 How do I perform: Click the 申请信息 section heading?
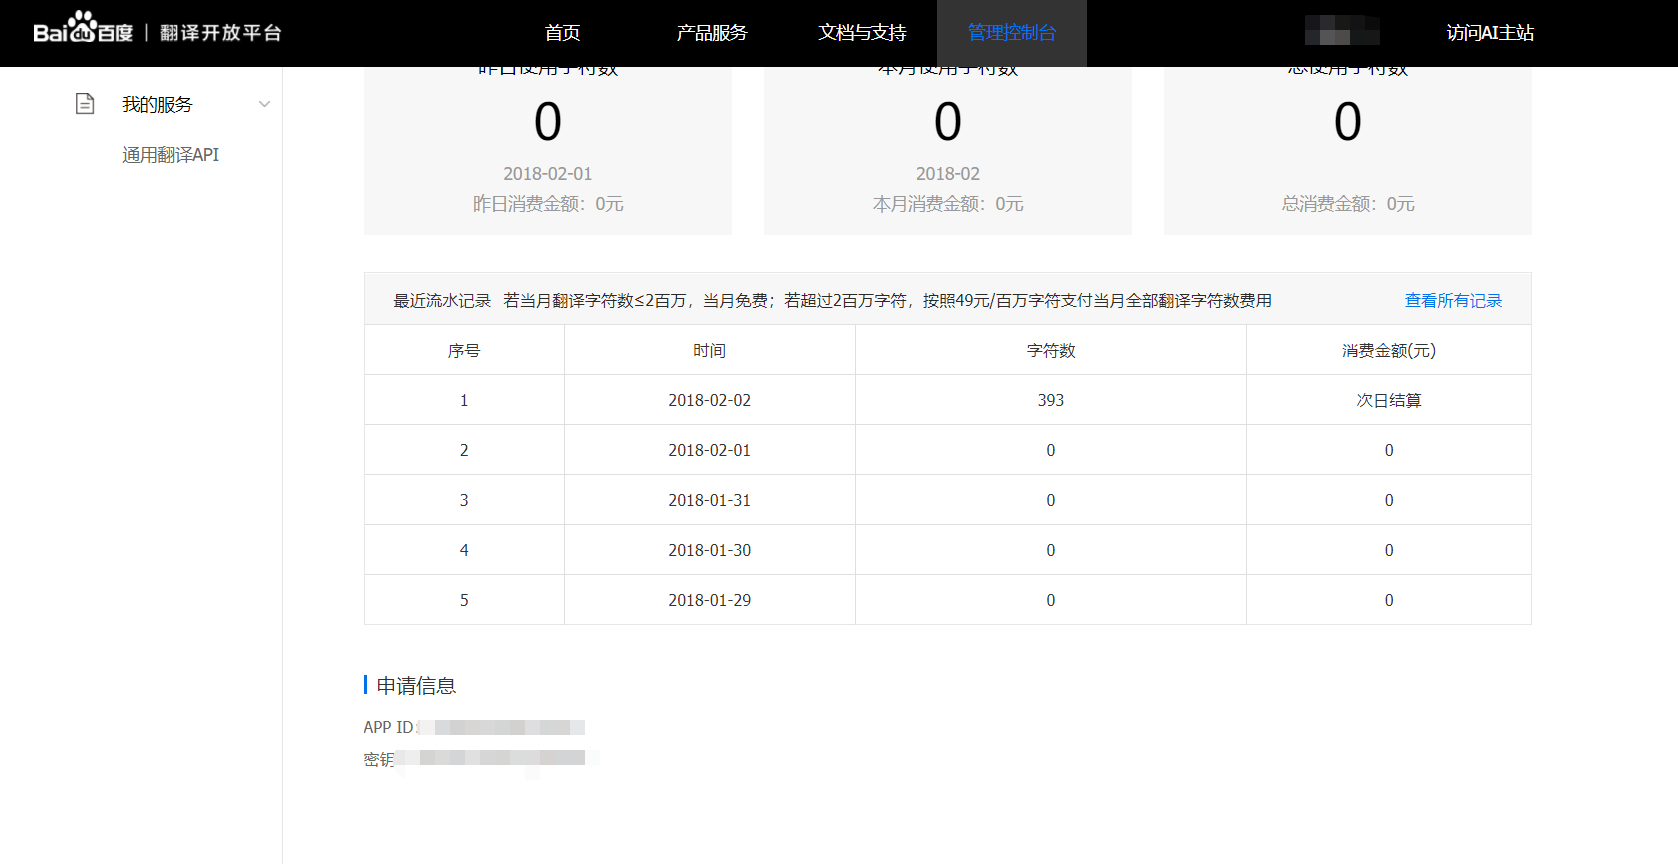click(416, 685)
